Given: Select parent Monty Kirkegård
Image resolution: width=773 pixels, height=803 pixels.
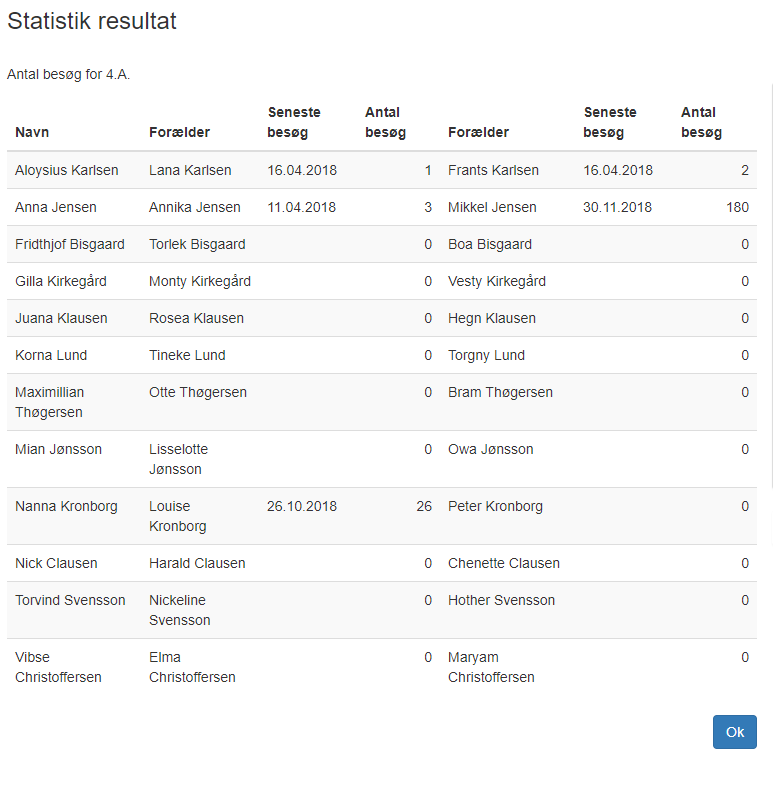Looking at the screenshot, I should click(x=200, y=281).
